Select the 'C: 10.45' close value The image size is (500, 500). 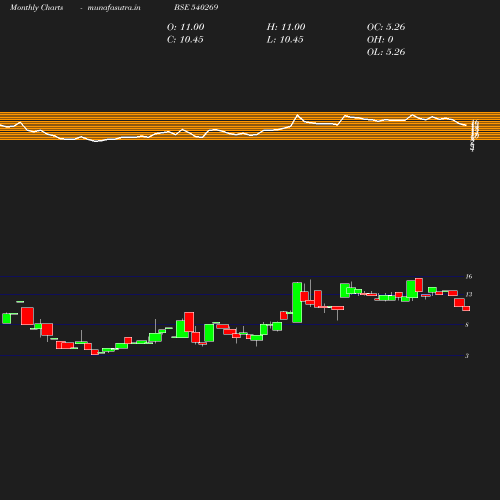pos(185,40)
